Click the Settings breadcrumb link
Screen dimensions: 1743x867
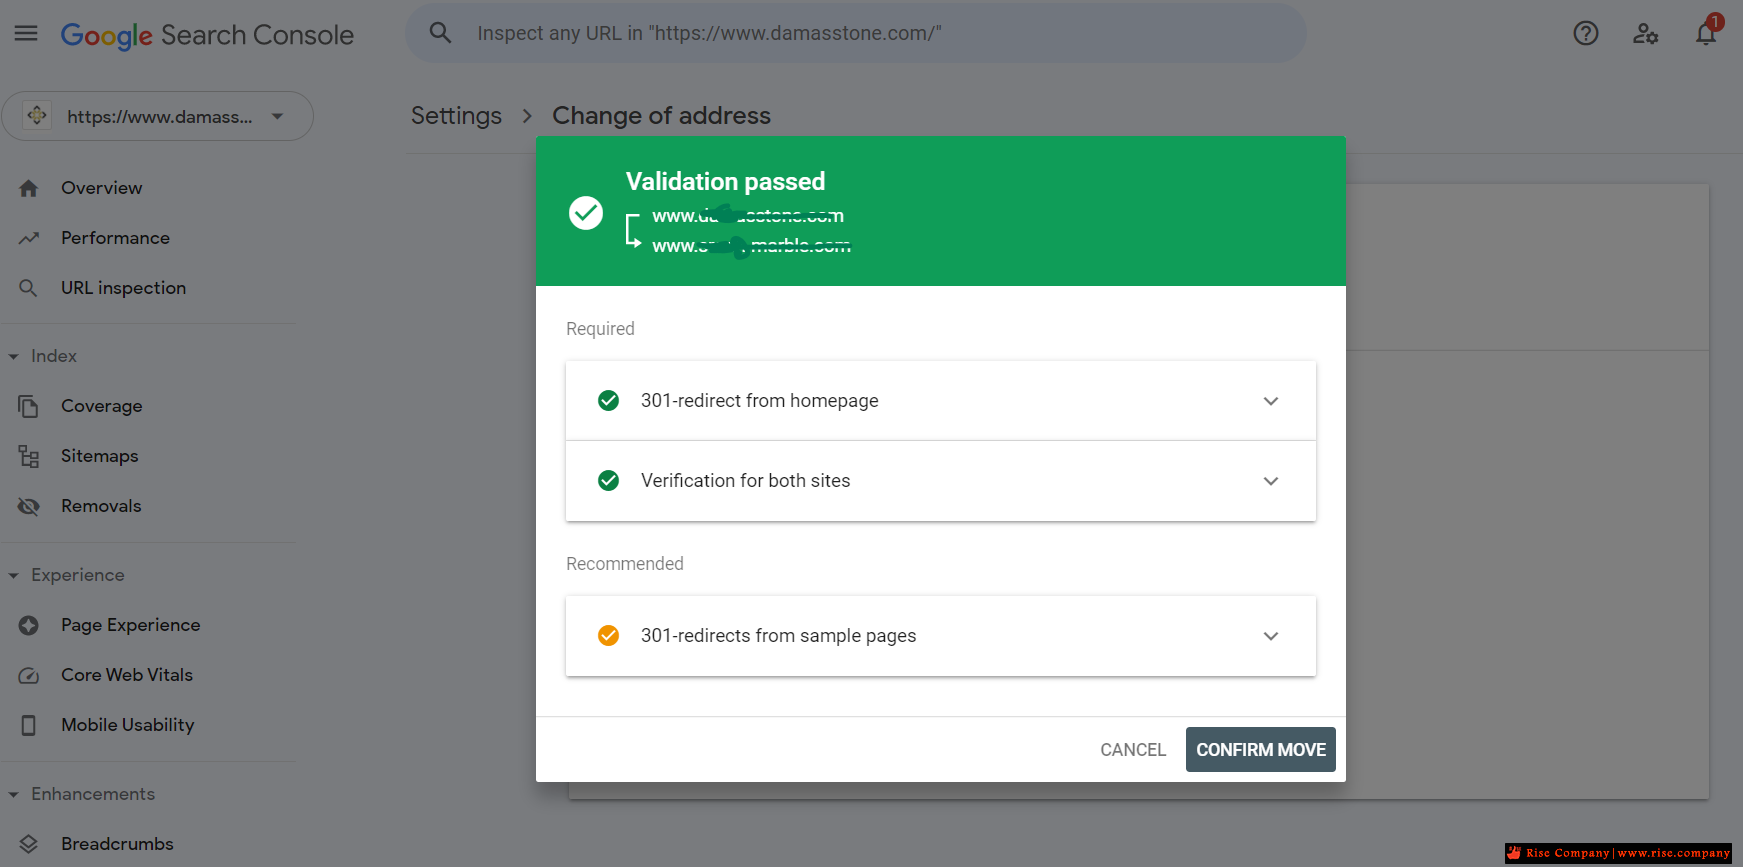(456, 116)
